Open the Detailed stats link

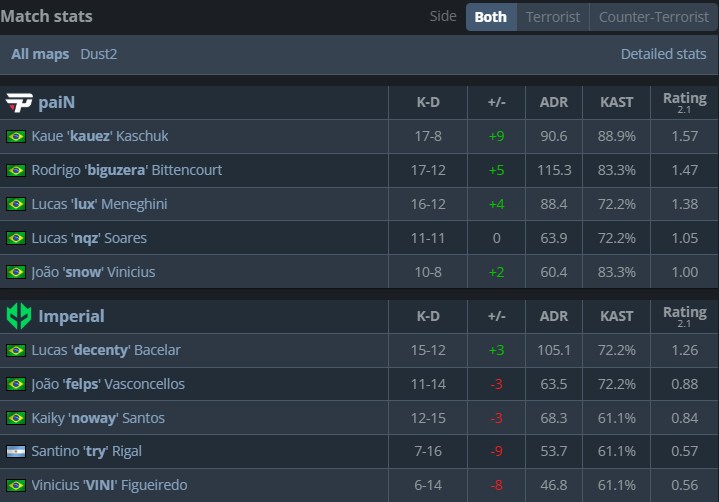[663, 54]
